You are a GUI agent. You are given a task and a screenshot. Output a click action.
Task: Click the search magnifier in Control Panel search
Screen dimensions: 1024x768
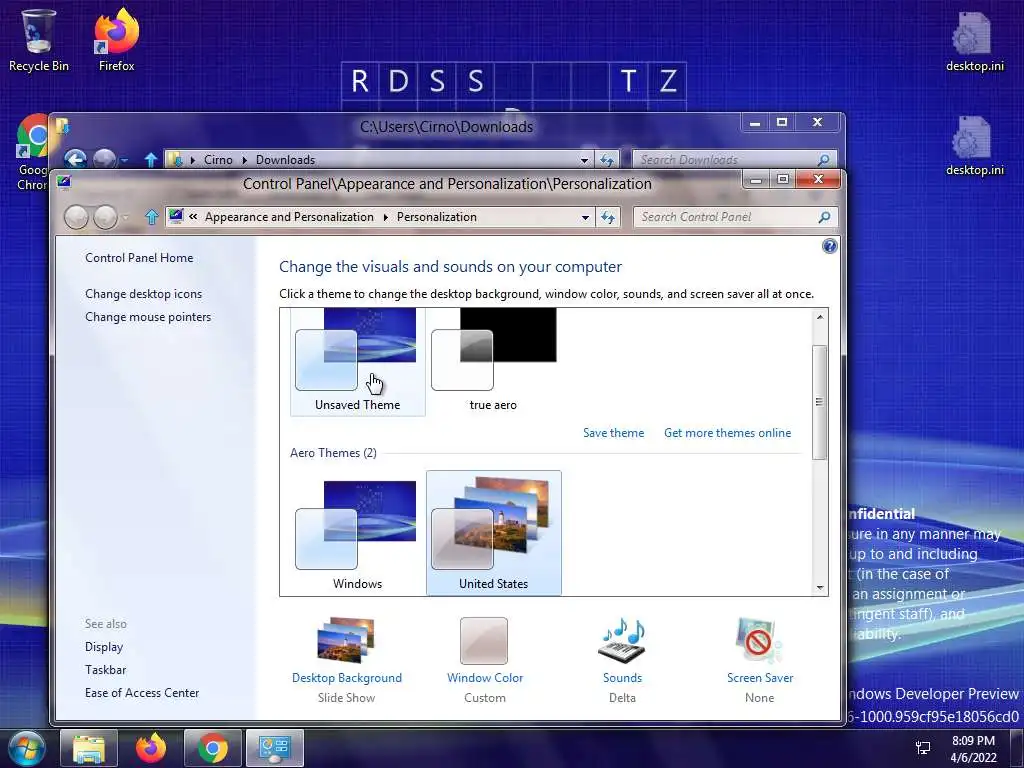coord(824,217)
